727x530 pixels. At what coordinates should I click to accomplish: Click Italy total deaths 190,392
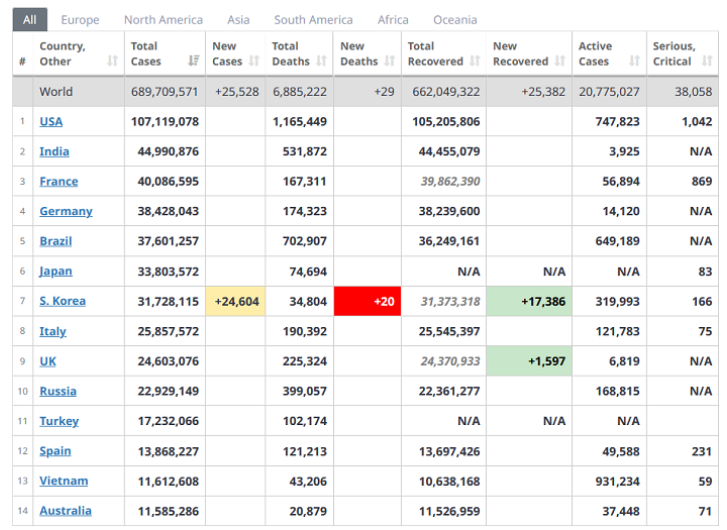(305, 331)
